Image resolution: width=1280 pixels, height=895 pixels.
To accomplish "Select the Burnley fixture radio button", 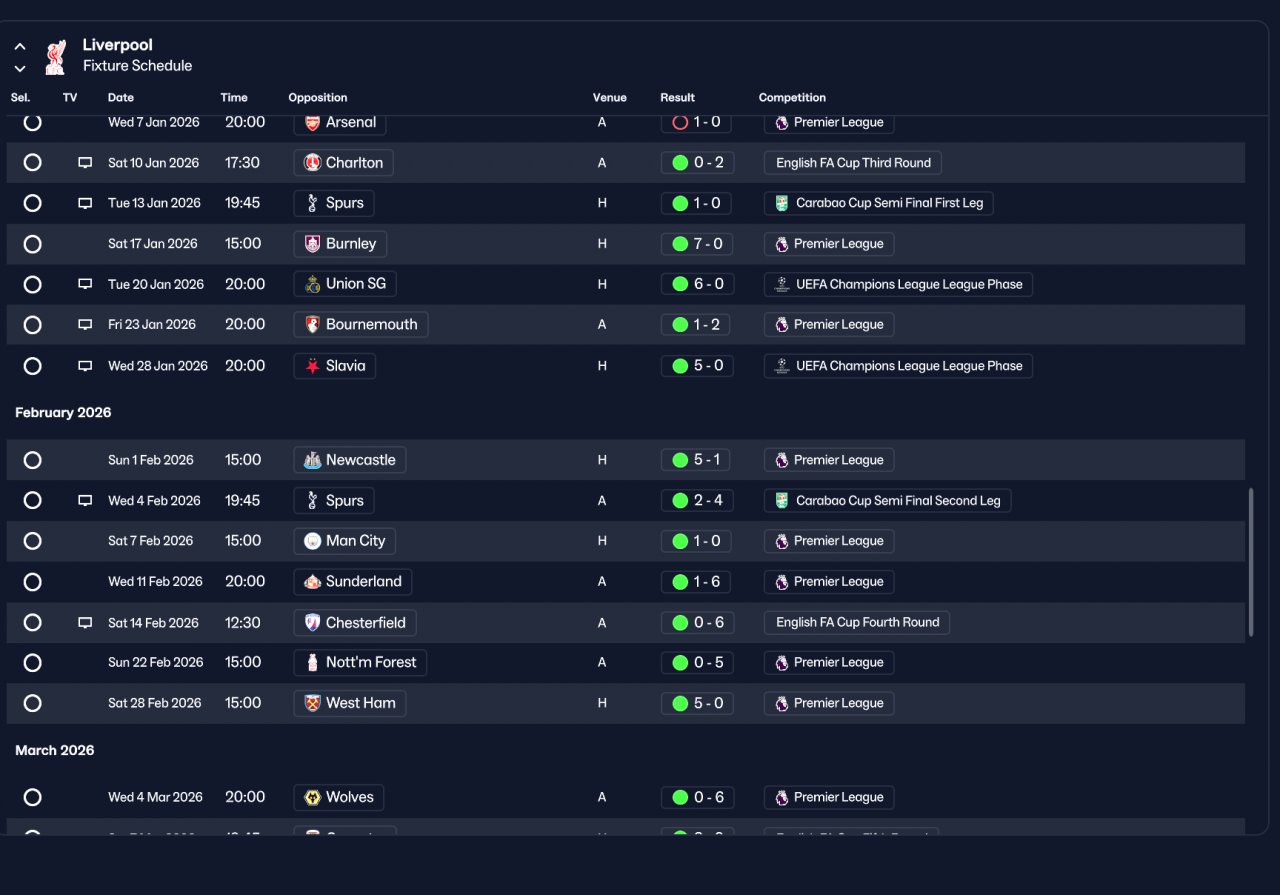I will point(32,244).
